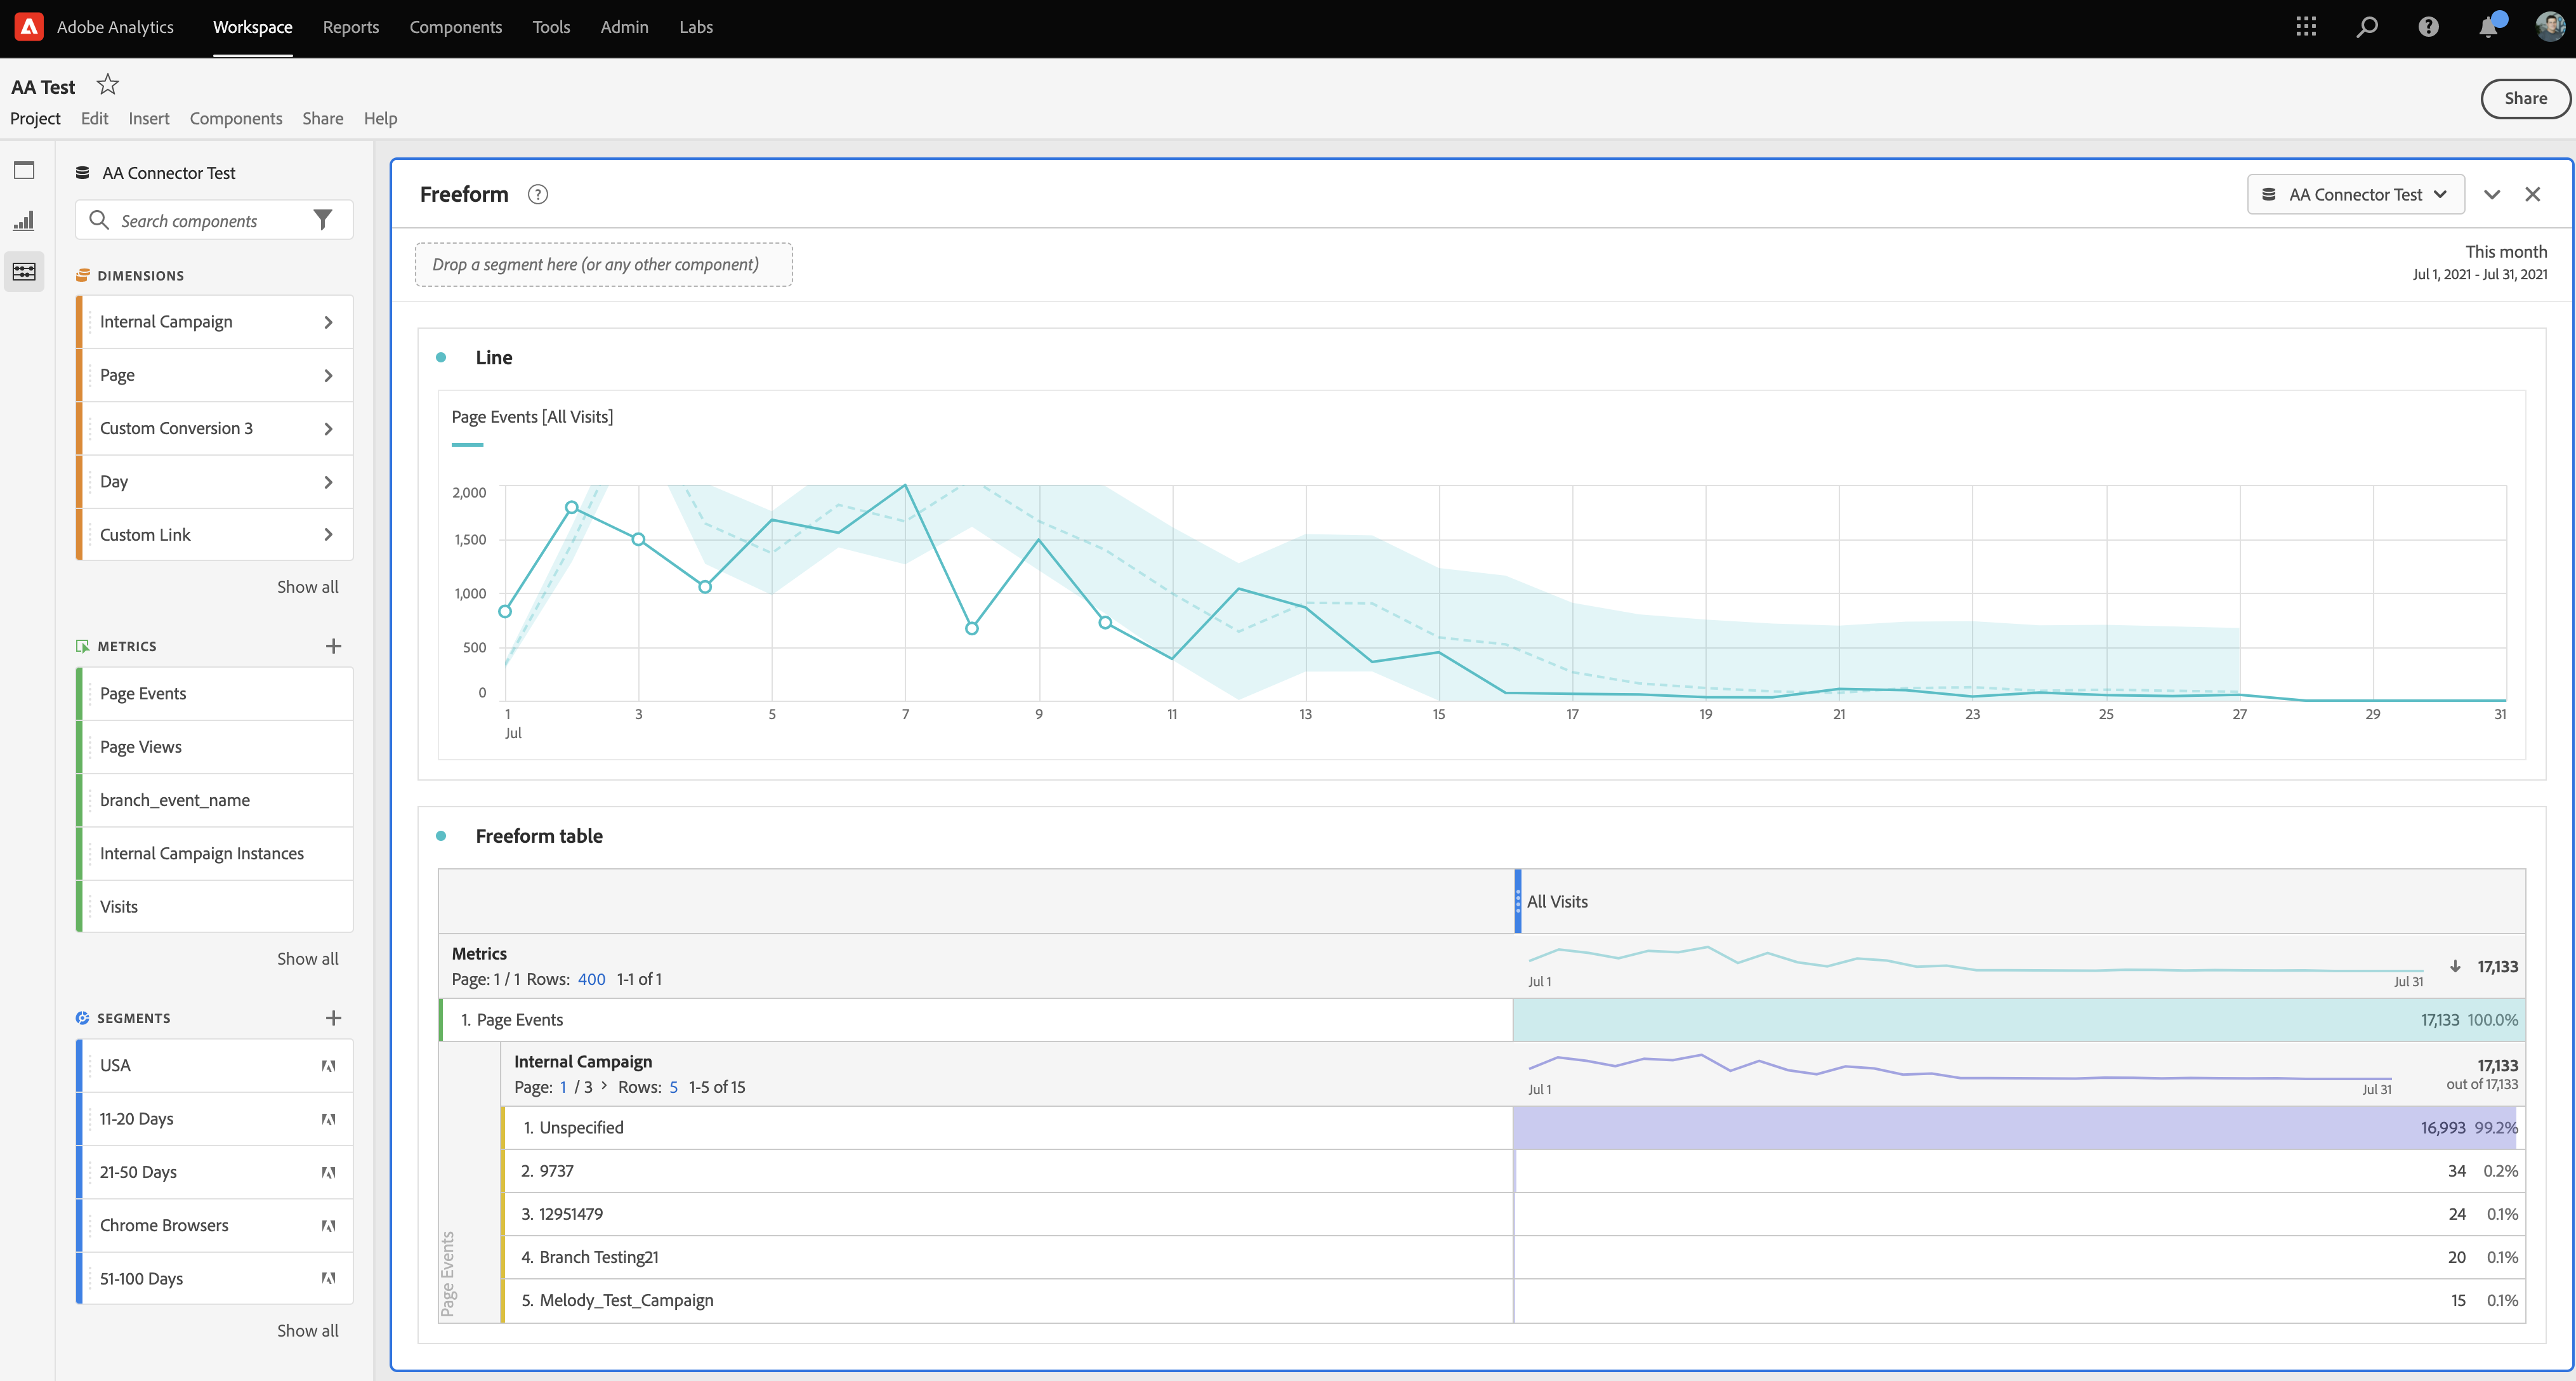
Task: Click the filter funnel in component search
Action: (x=322, y=220)
